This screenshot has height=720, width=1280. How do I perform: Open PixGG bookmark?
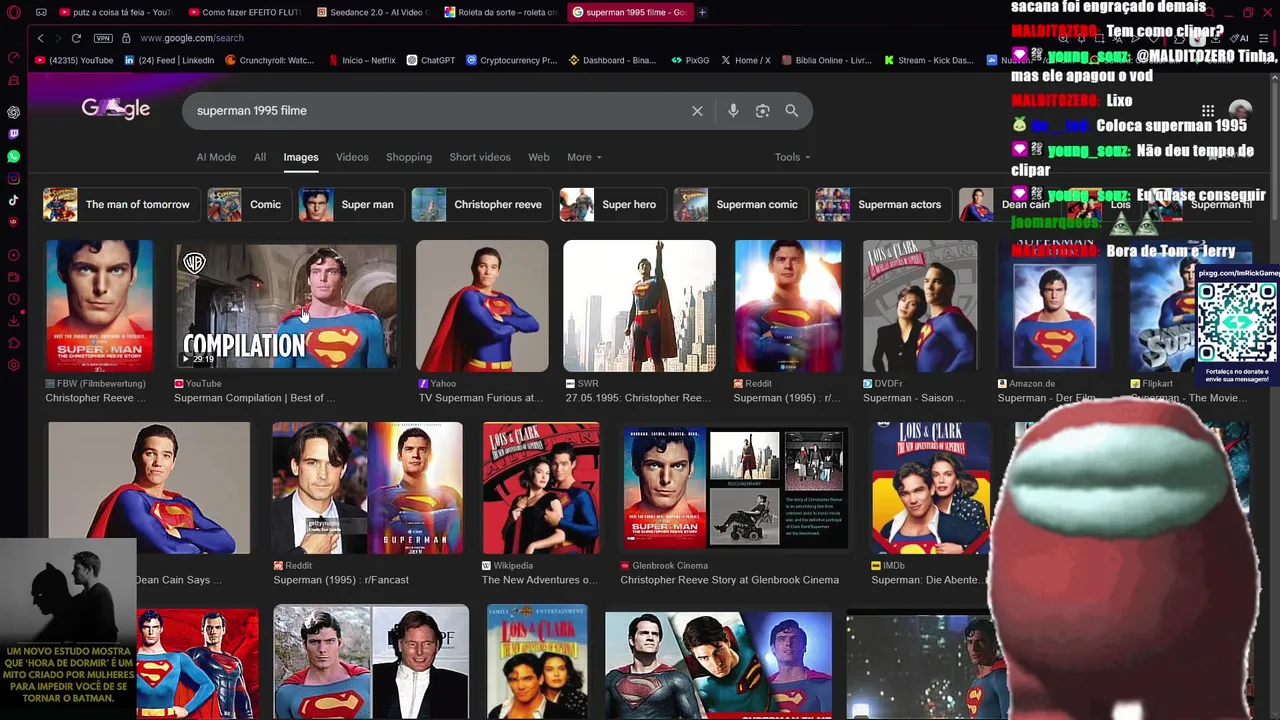click(690, 60)
